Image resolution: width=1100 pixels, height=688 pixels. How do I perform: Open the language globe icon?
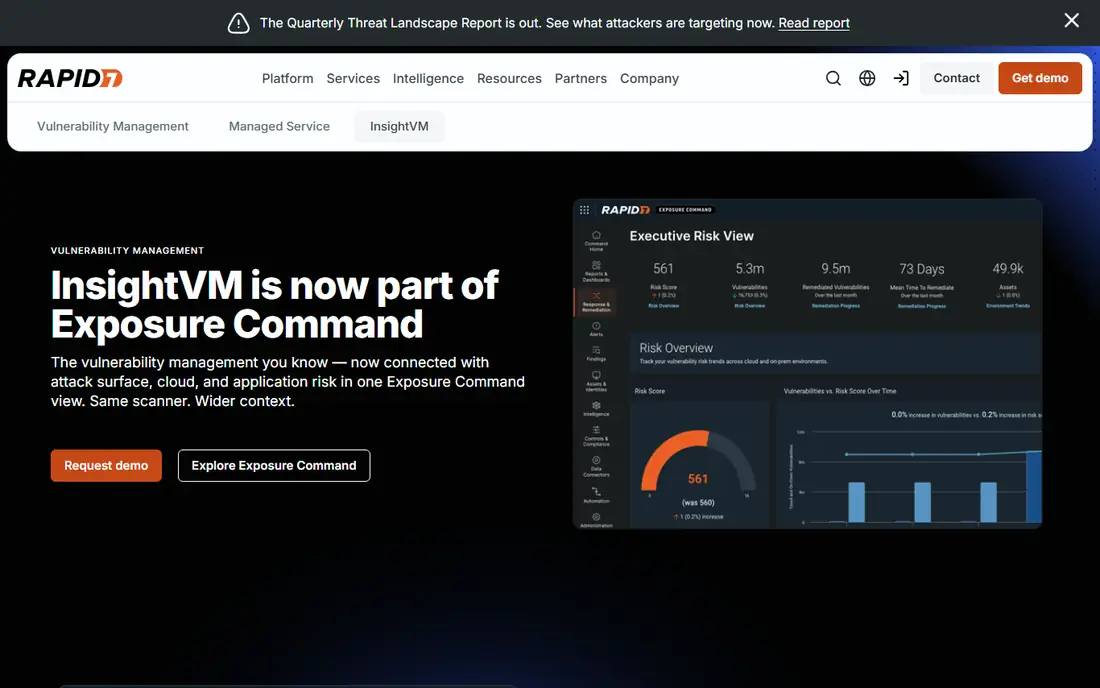tap(867, 78)
